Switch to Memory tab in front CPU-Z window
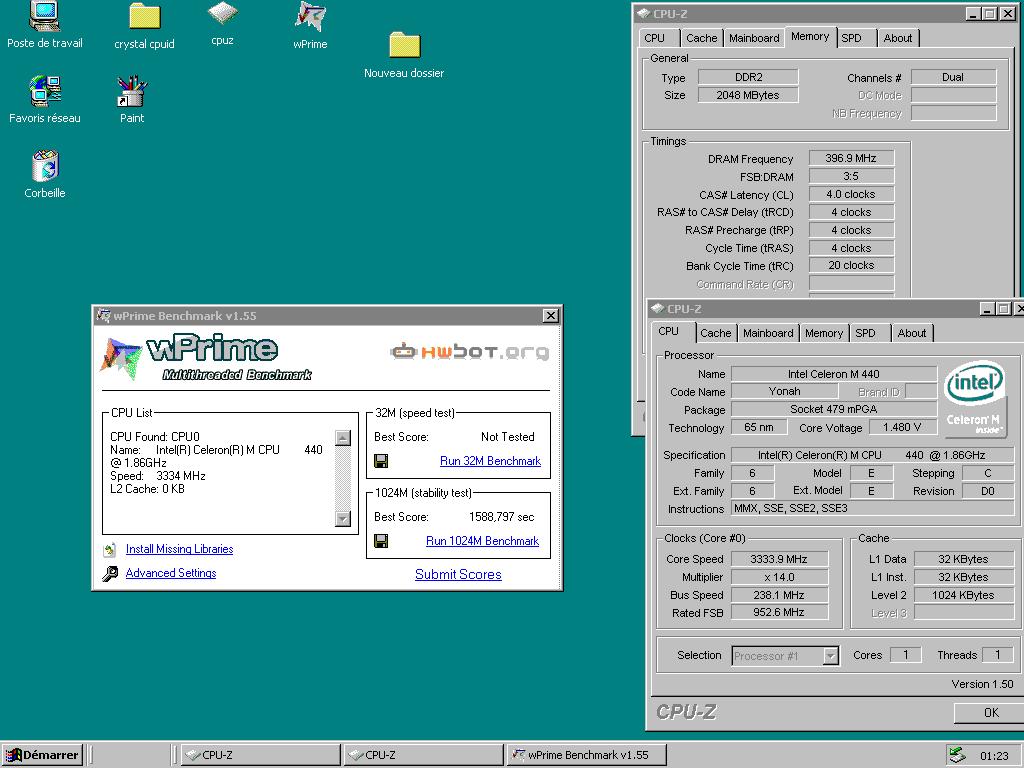This screenshot has height=768, width=1024. (x=824, y=333)
